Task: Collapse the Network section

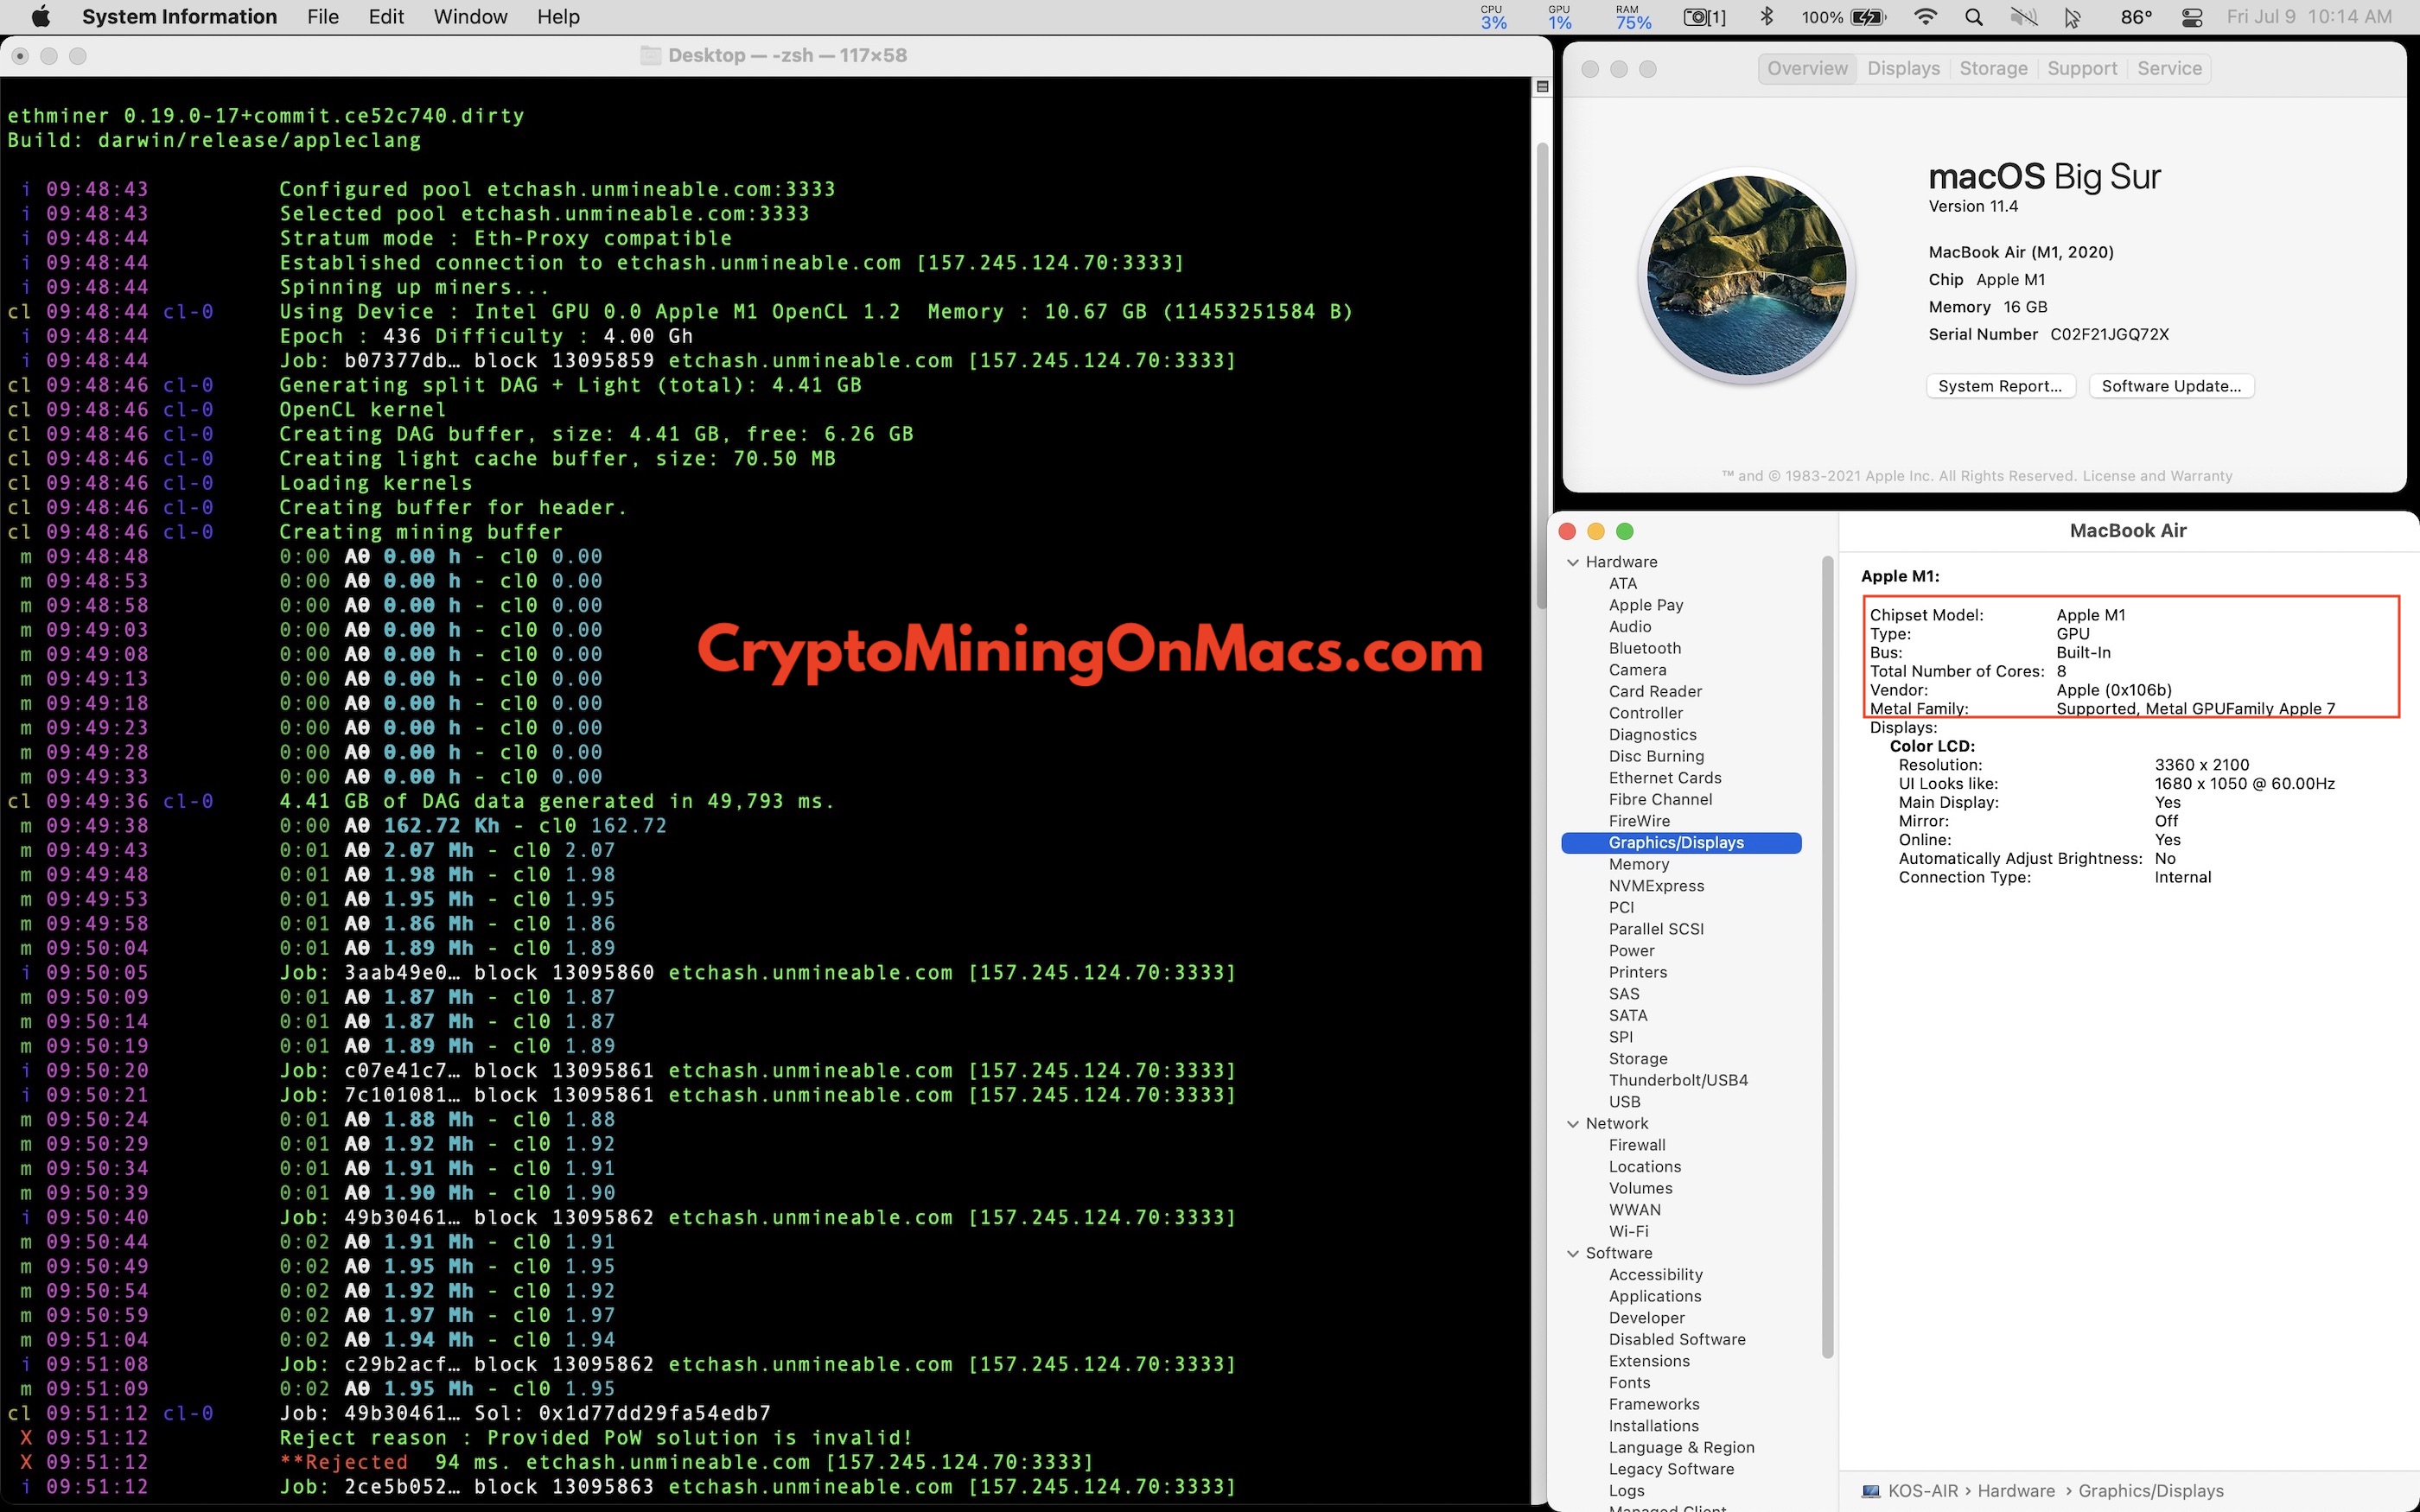Action: click(x=1573, y=1124)
